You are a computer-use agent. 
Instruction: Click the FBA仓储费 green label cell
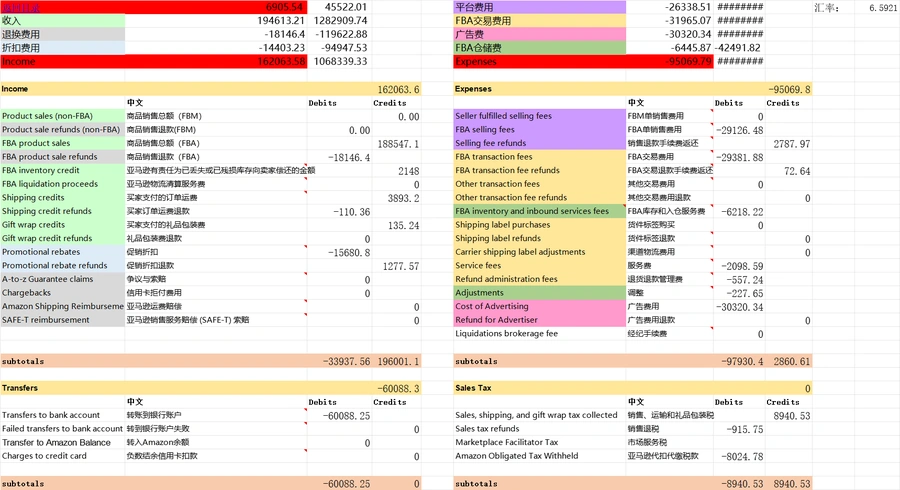[x=540, y=48]
